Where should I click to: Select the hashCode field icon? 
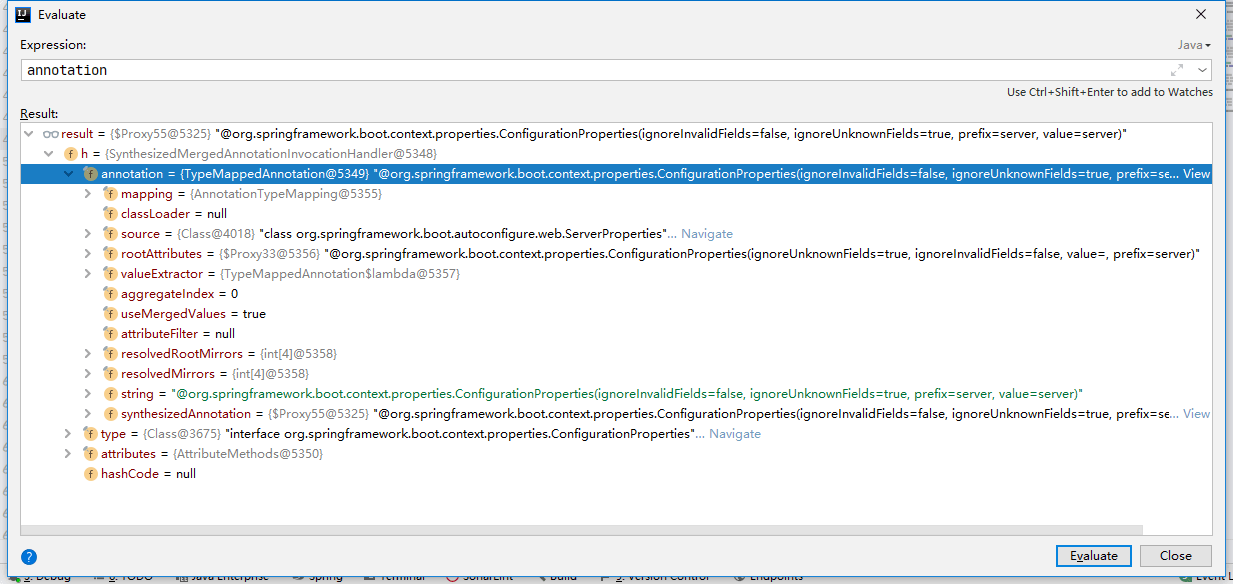point(90,474)
